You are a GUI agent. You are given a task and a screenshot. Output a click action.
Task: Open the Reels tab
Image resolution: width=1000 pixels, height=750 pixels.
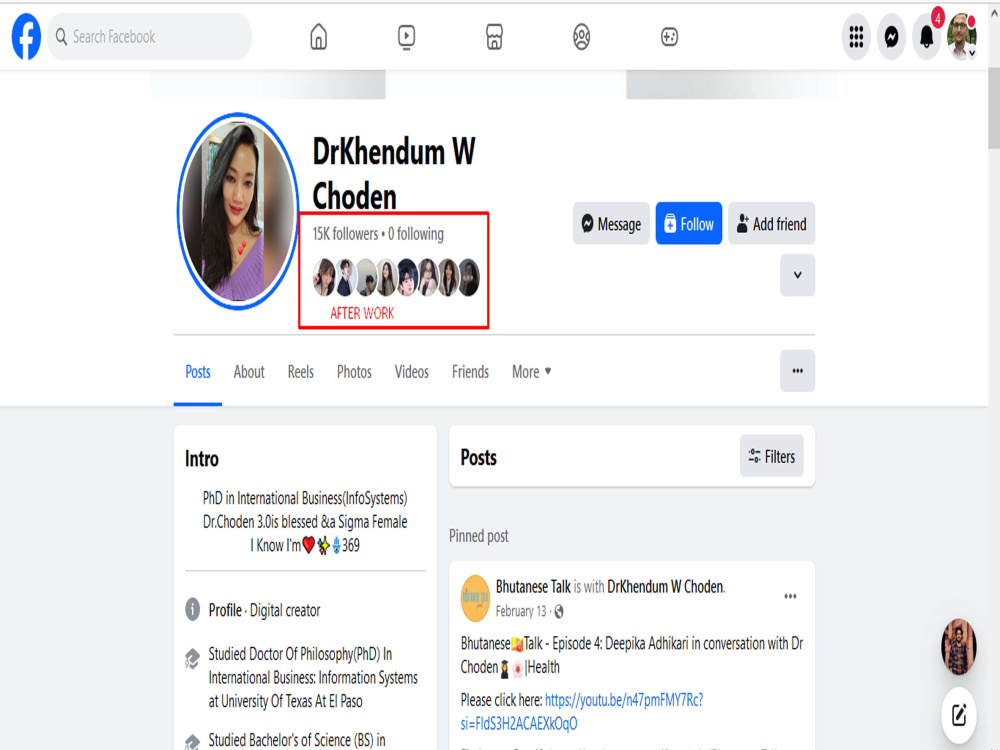[300, 372]
